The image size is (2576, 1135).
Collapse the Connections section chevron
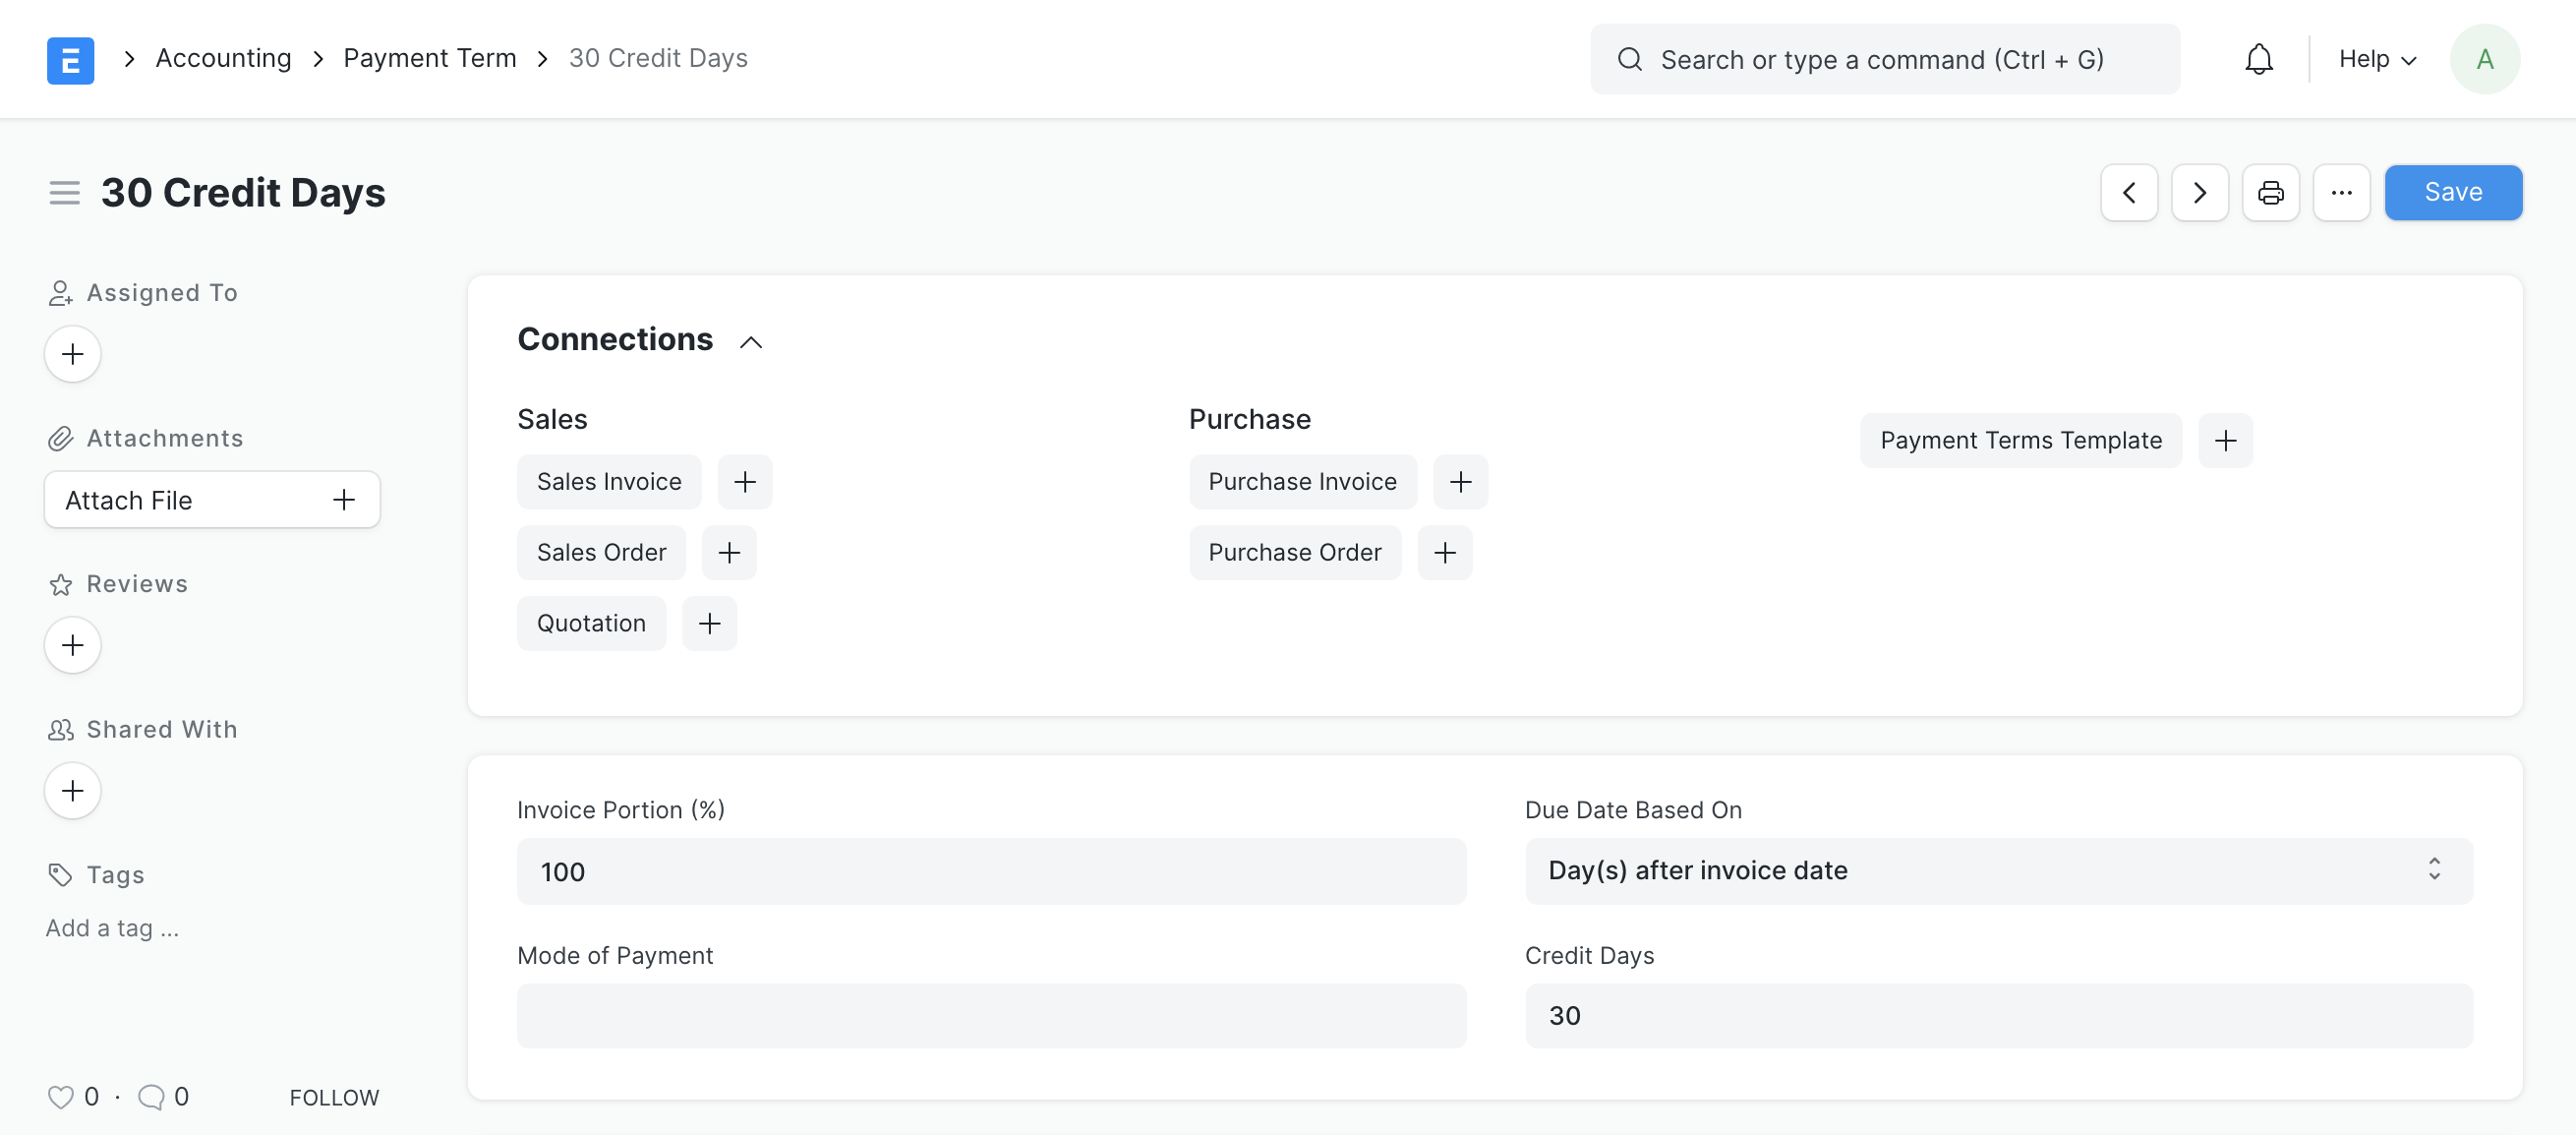point(751,338)
